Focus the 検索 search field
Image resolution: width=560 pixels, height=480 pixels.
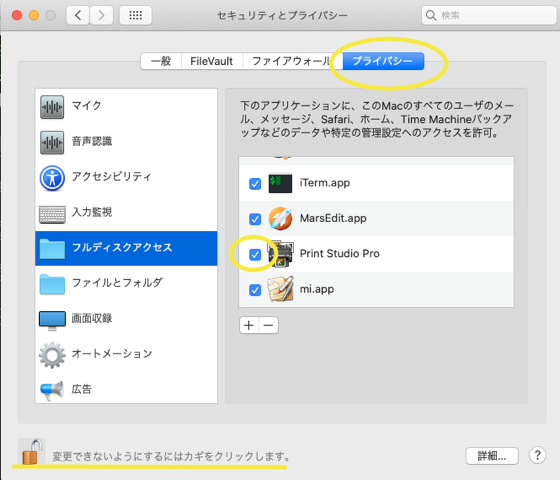pos(489,15)
